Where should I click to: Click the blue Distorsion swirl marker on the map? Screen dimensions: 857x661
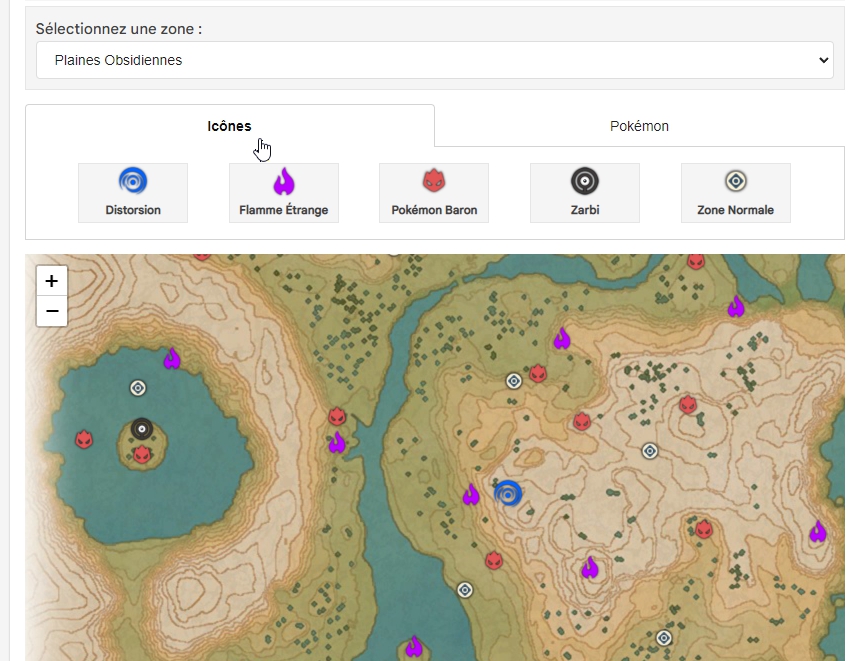pos(508,493)
